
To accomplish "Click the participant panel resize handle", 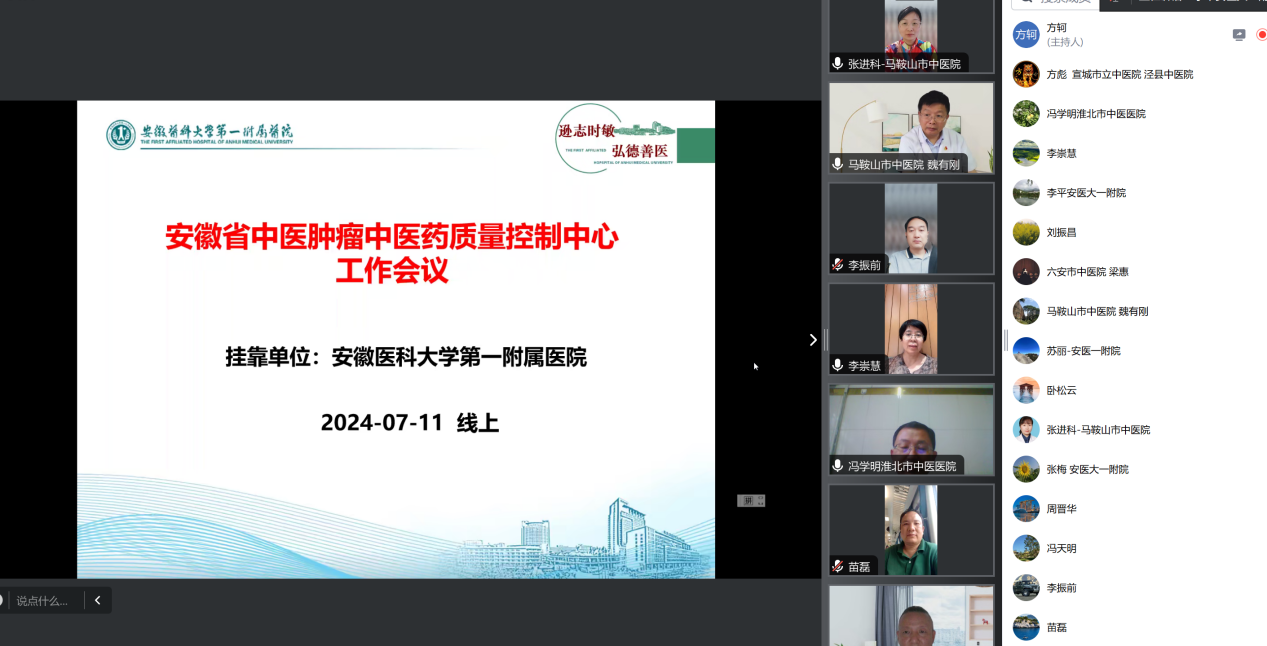I will (1006, 340).
